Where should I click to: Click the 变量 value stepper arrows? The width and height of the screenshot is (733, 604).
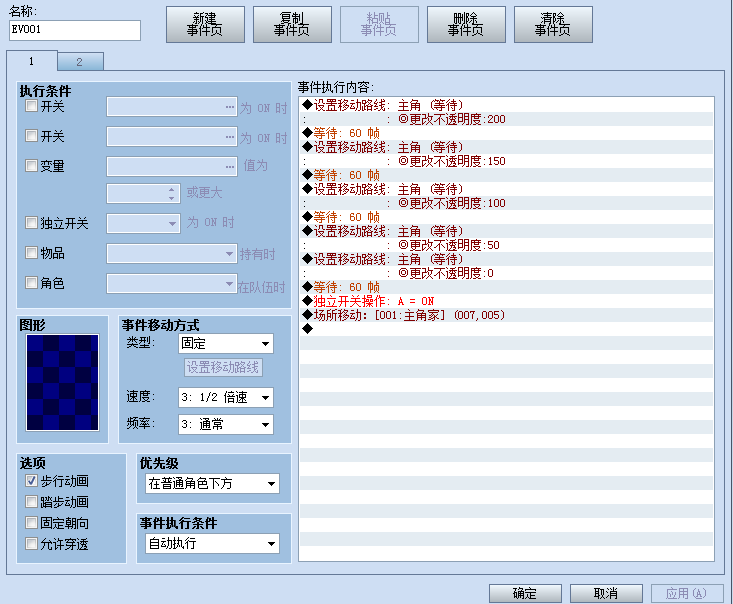point(172,194)
